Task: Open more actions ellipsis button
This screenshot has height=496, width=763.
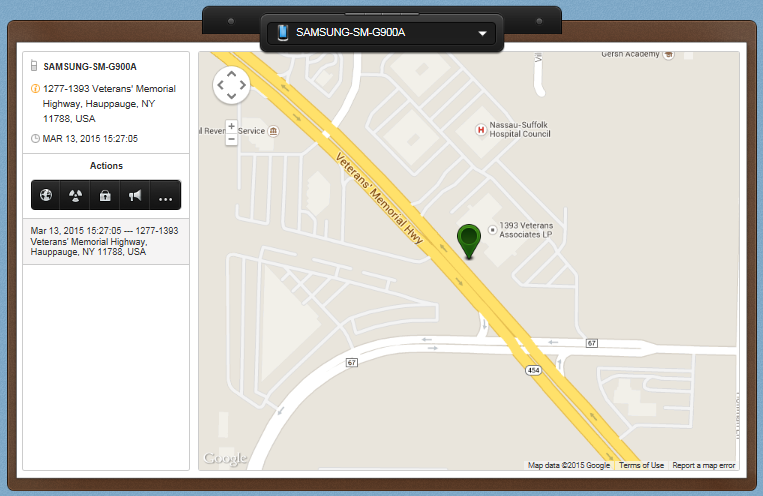Action: click(x=165, y=195)
